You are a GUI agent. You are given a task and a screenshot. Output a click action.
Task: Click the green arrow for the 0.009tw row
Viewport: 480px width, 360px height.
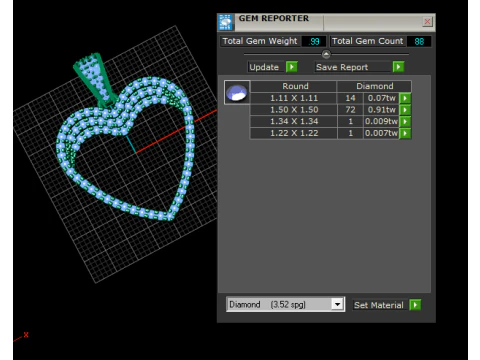(405, 122)
